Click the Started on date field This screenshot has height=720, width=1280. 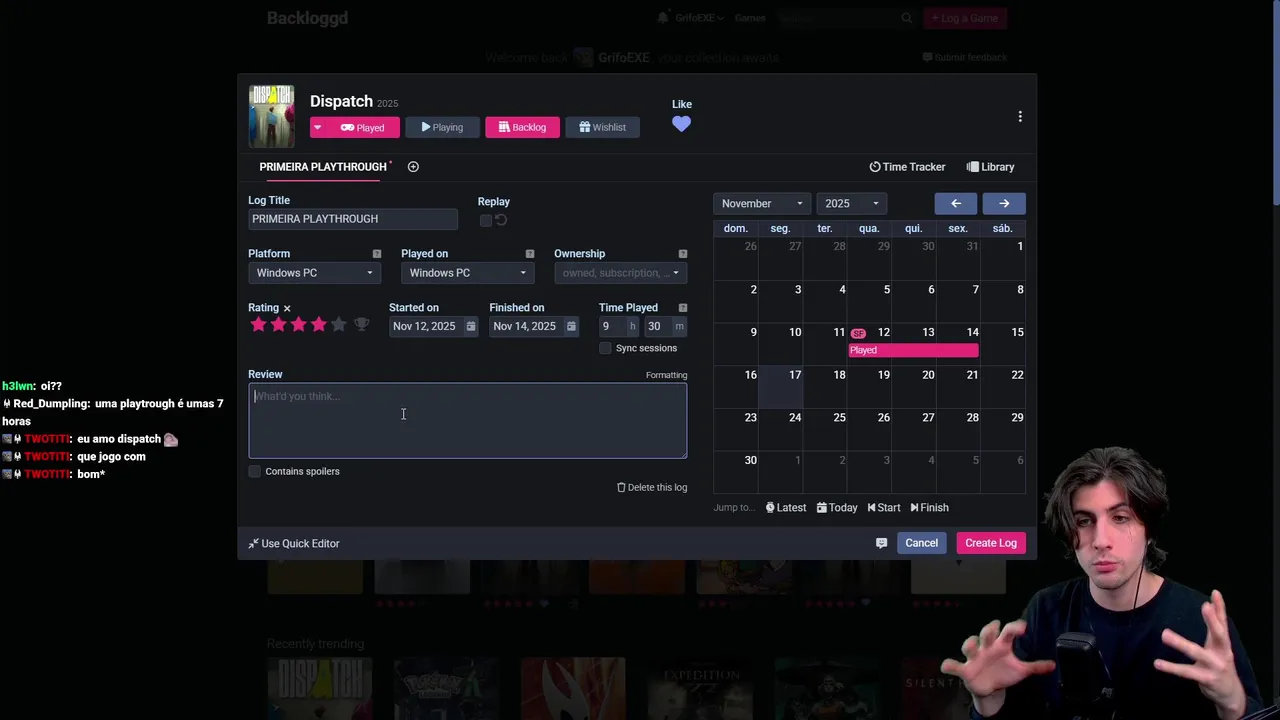(x=425, y=326)
